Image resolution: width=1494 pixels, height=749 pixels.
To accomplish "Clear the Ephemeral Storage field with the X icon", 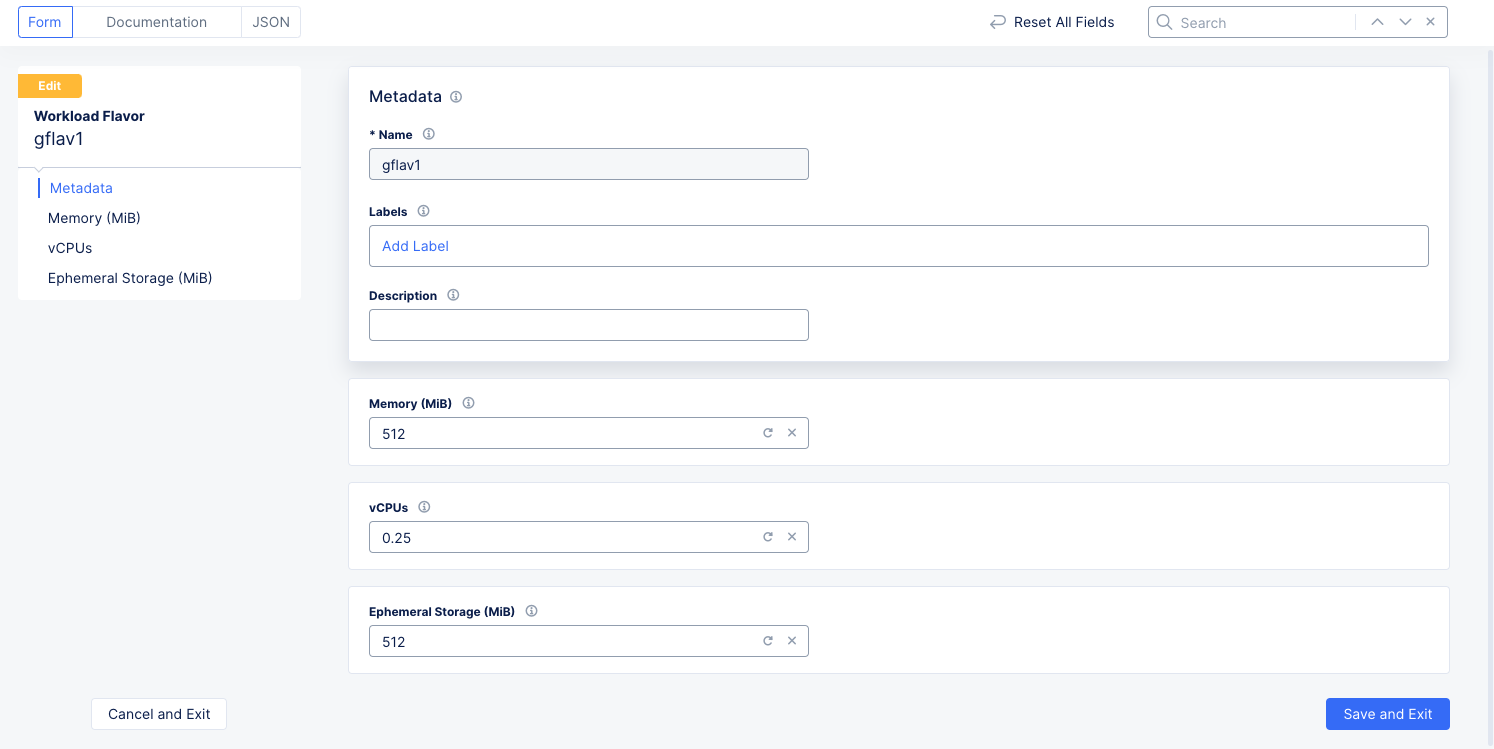I will click(x=792, y=641).
